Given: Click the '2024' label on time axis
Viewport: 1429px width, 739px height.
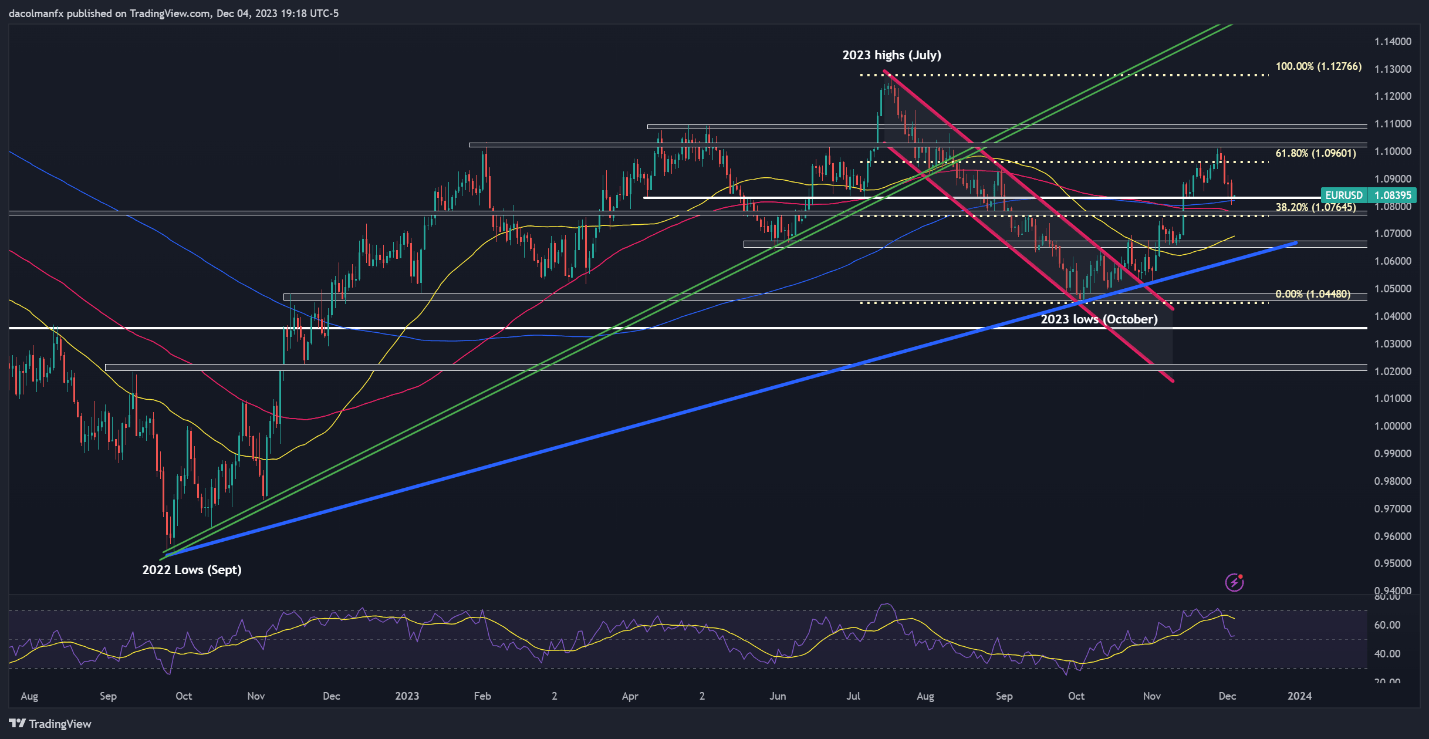Looking at the screenshot, I should 1299,694.
